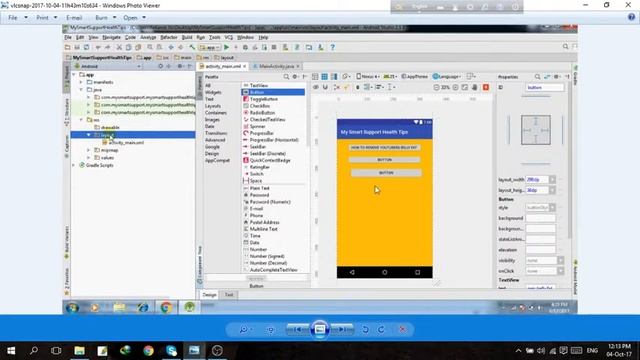This screenshot has height=360, width=640.
Task: Expand the mipmap folder arrow
Action: tap(88, 150)
